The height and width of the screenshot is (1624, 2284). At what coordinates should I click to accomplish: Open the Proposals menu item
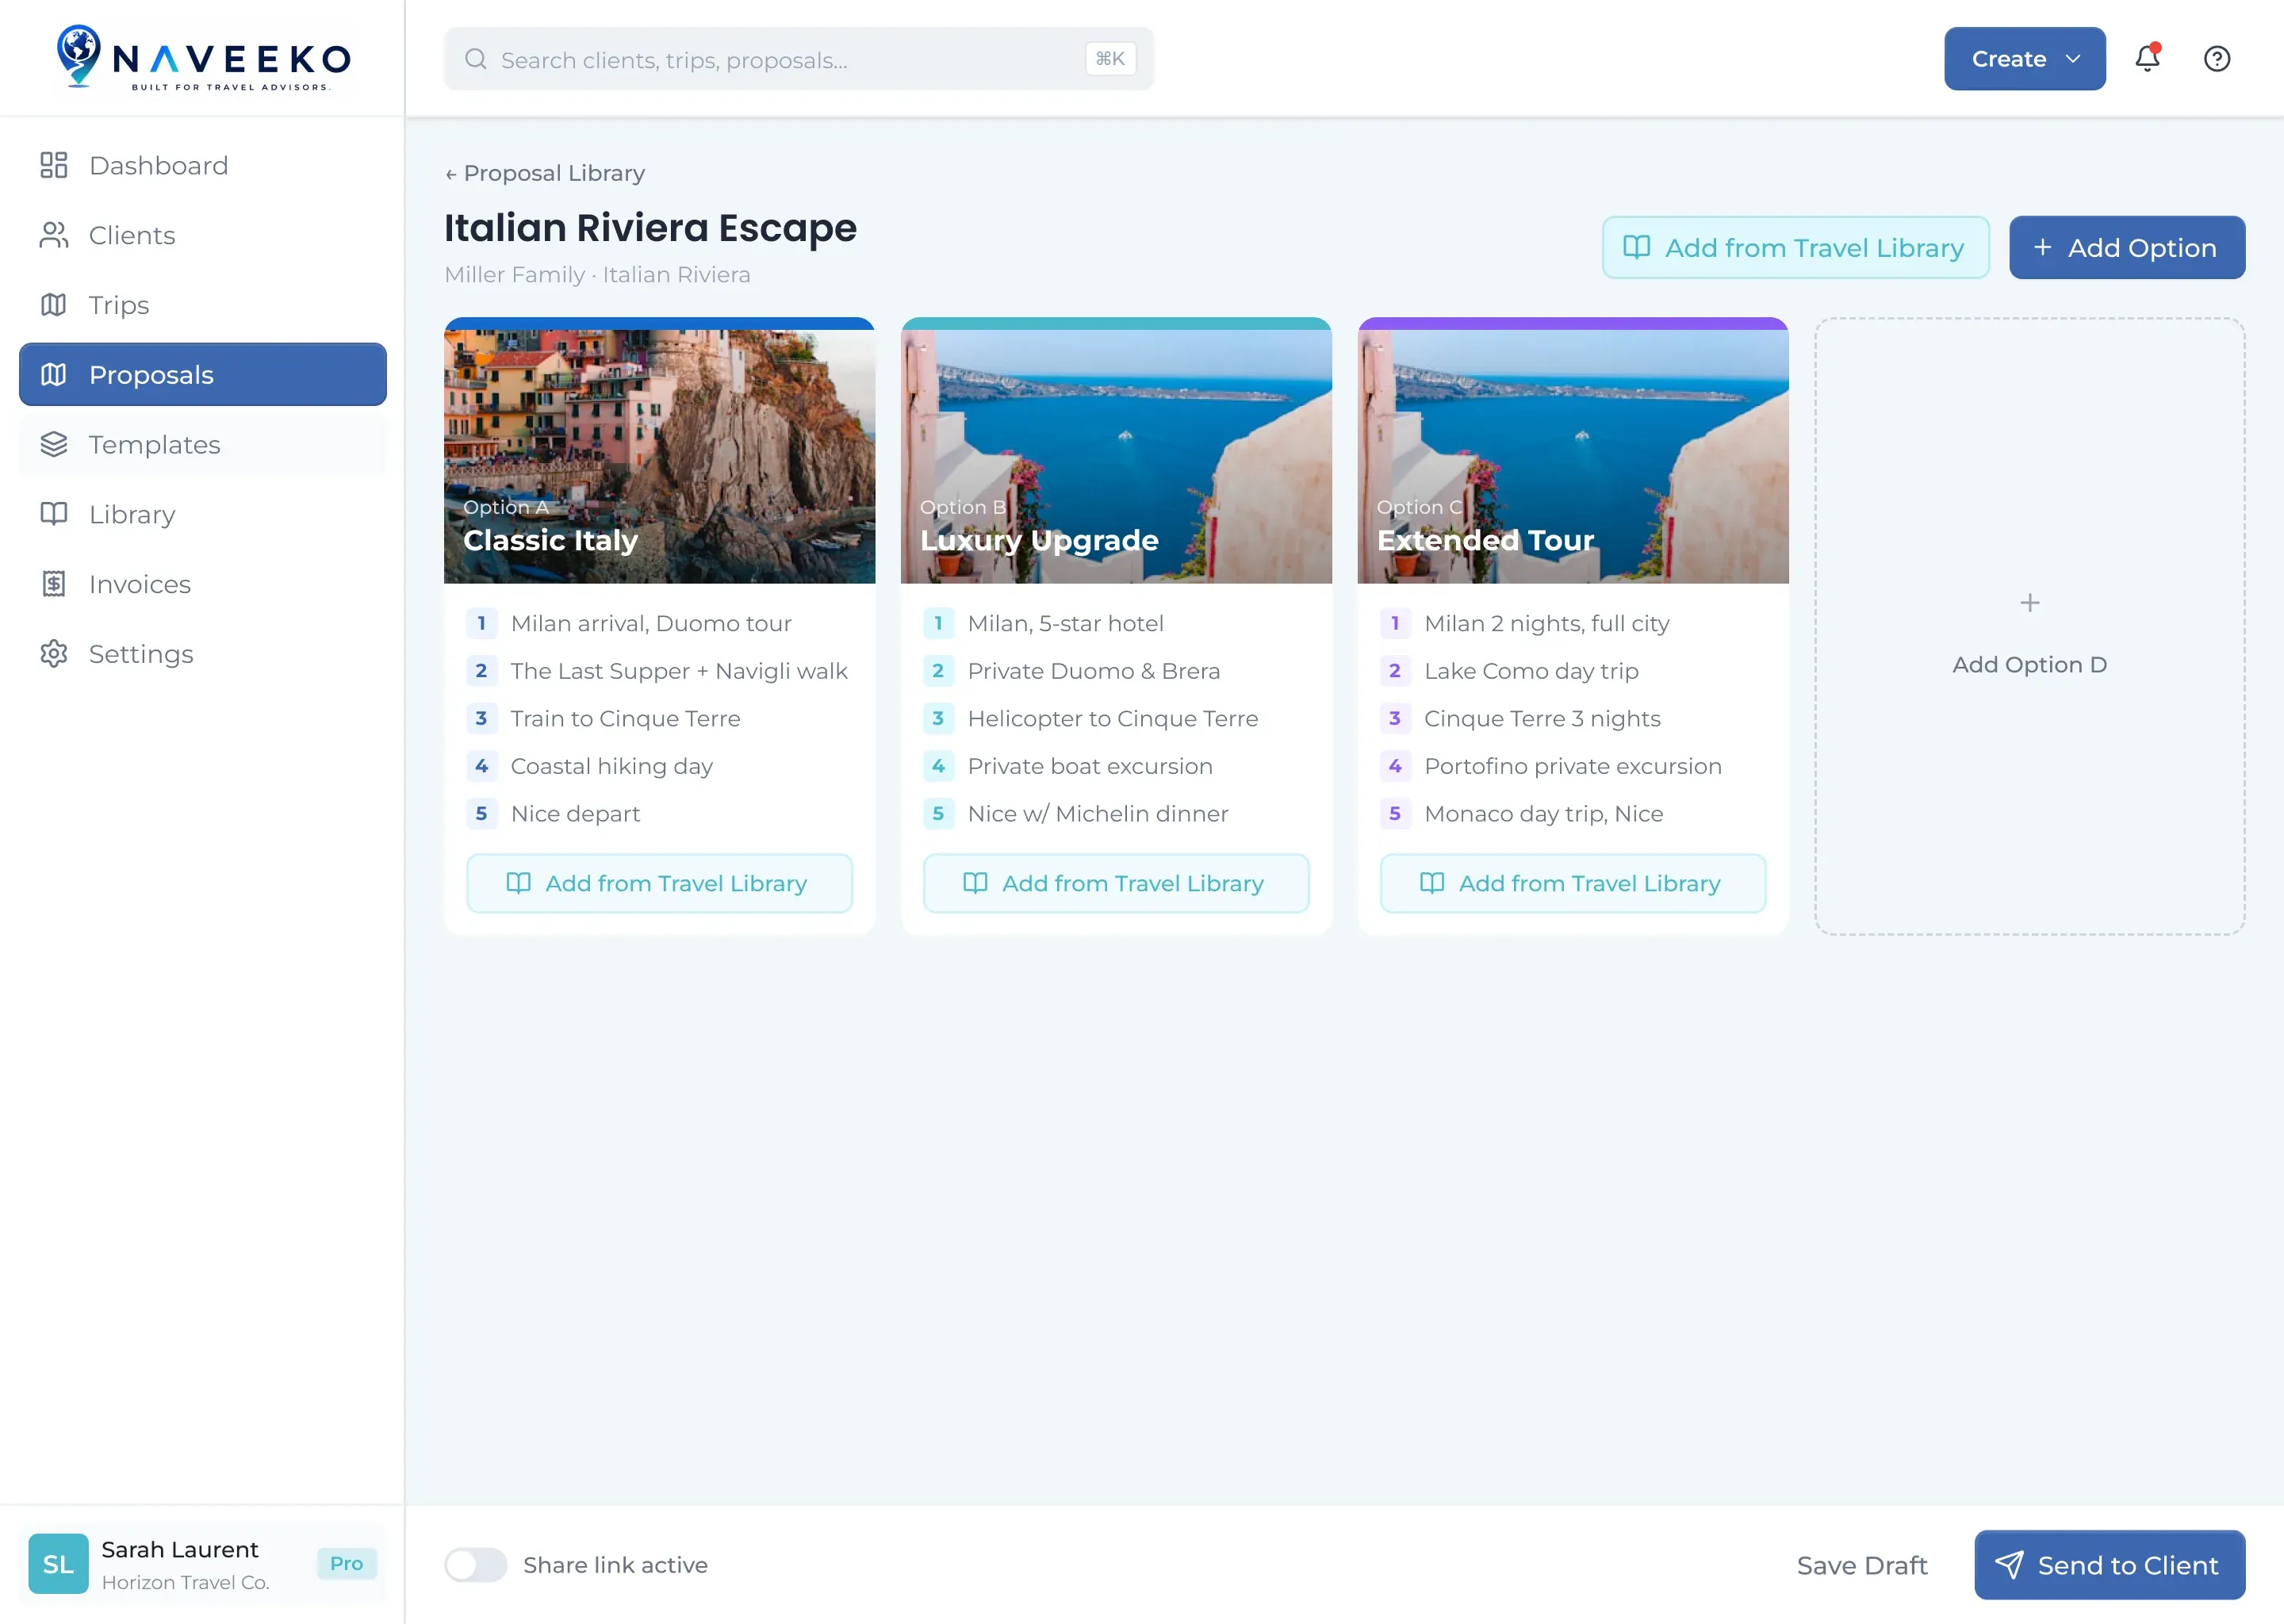click(203, 375)
